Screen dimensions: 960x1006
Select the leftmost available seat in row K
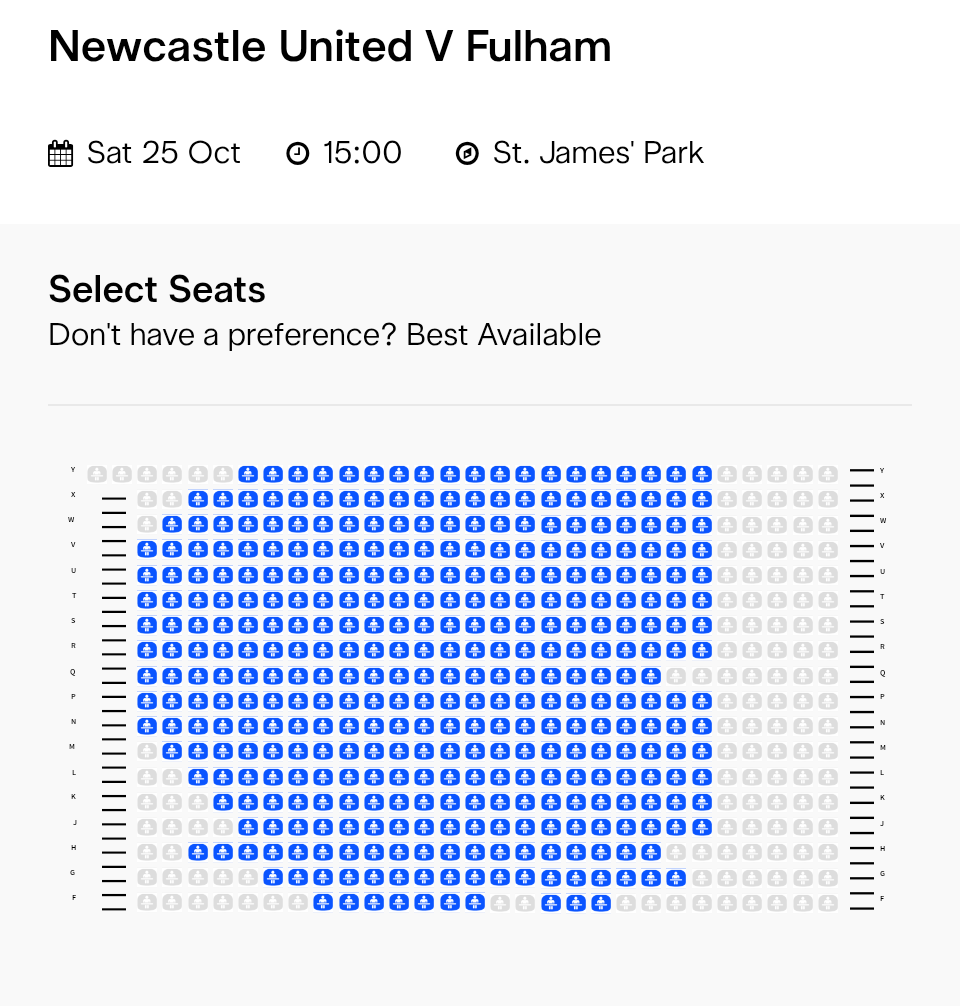pos(222,802)
